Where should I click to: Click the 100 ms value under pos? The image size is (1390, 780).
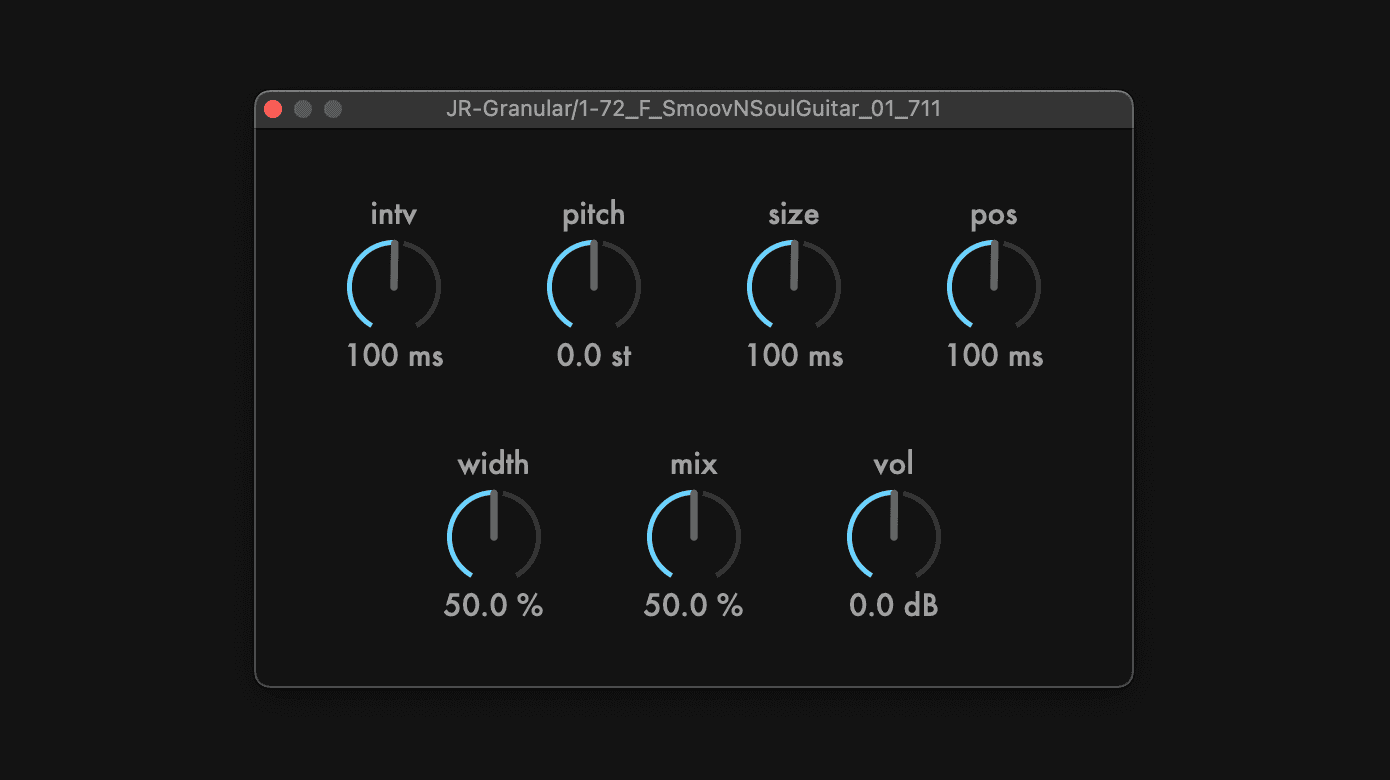pos(994,356)
